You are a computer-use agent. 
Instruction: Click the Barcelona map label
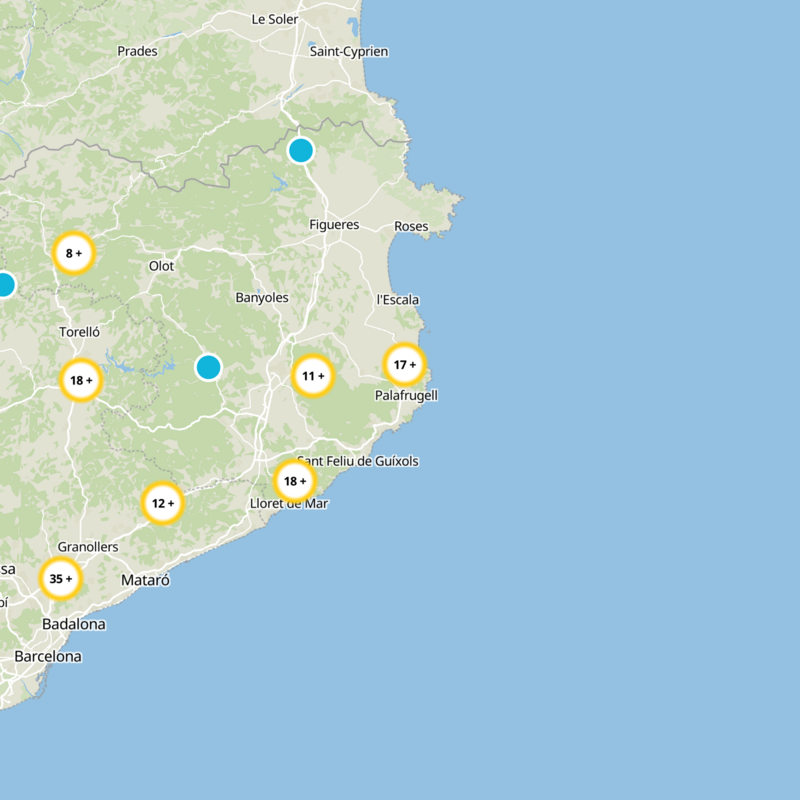[x=48, y=656]
